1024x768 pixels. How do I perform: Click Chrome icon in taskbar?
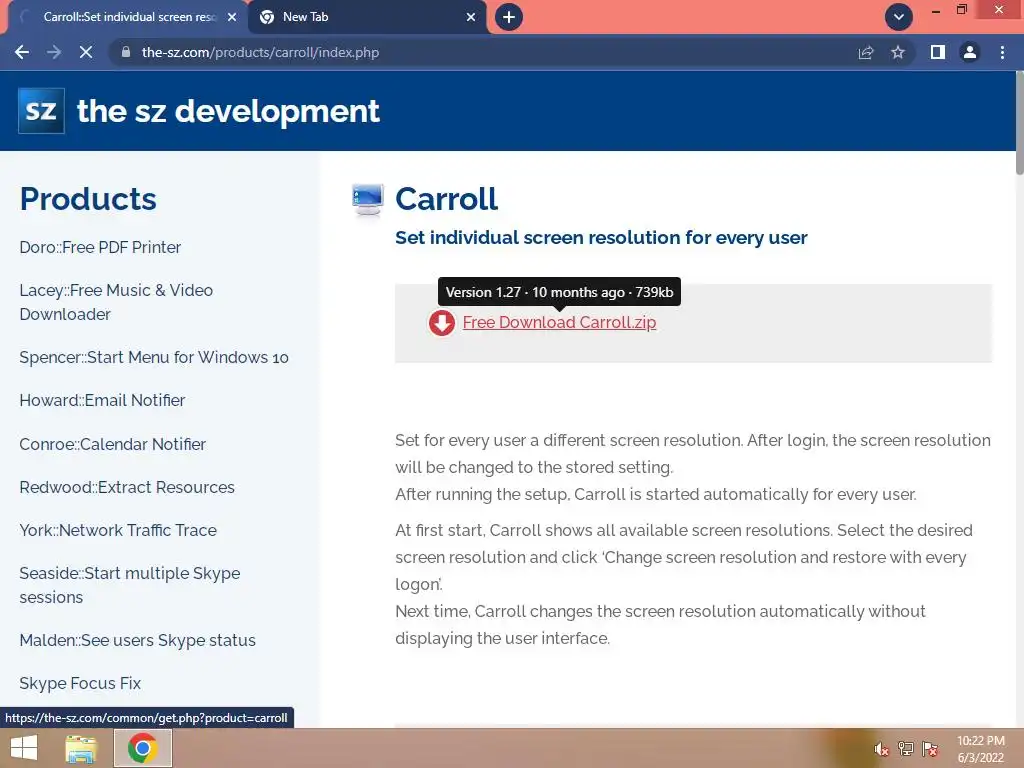pyautogui.click(x=142, y=748)
